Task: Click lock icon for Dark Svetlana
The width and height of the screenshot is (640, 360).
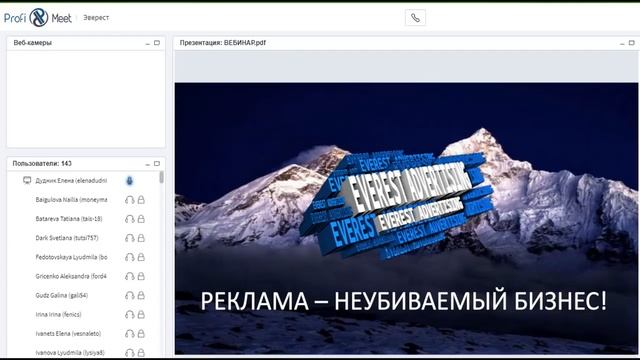Action: coord(141,238)
